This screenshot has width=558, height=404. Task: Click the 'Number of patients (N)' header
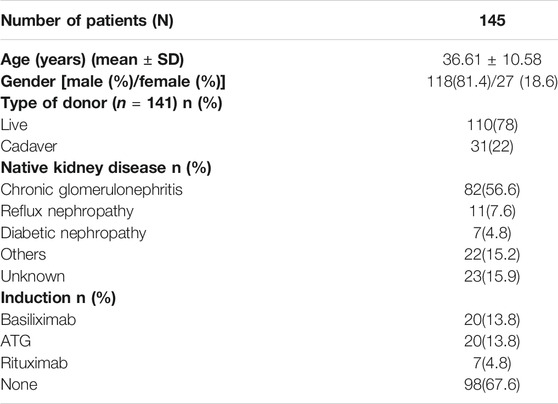coord(87,21)
